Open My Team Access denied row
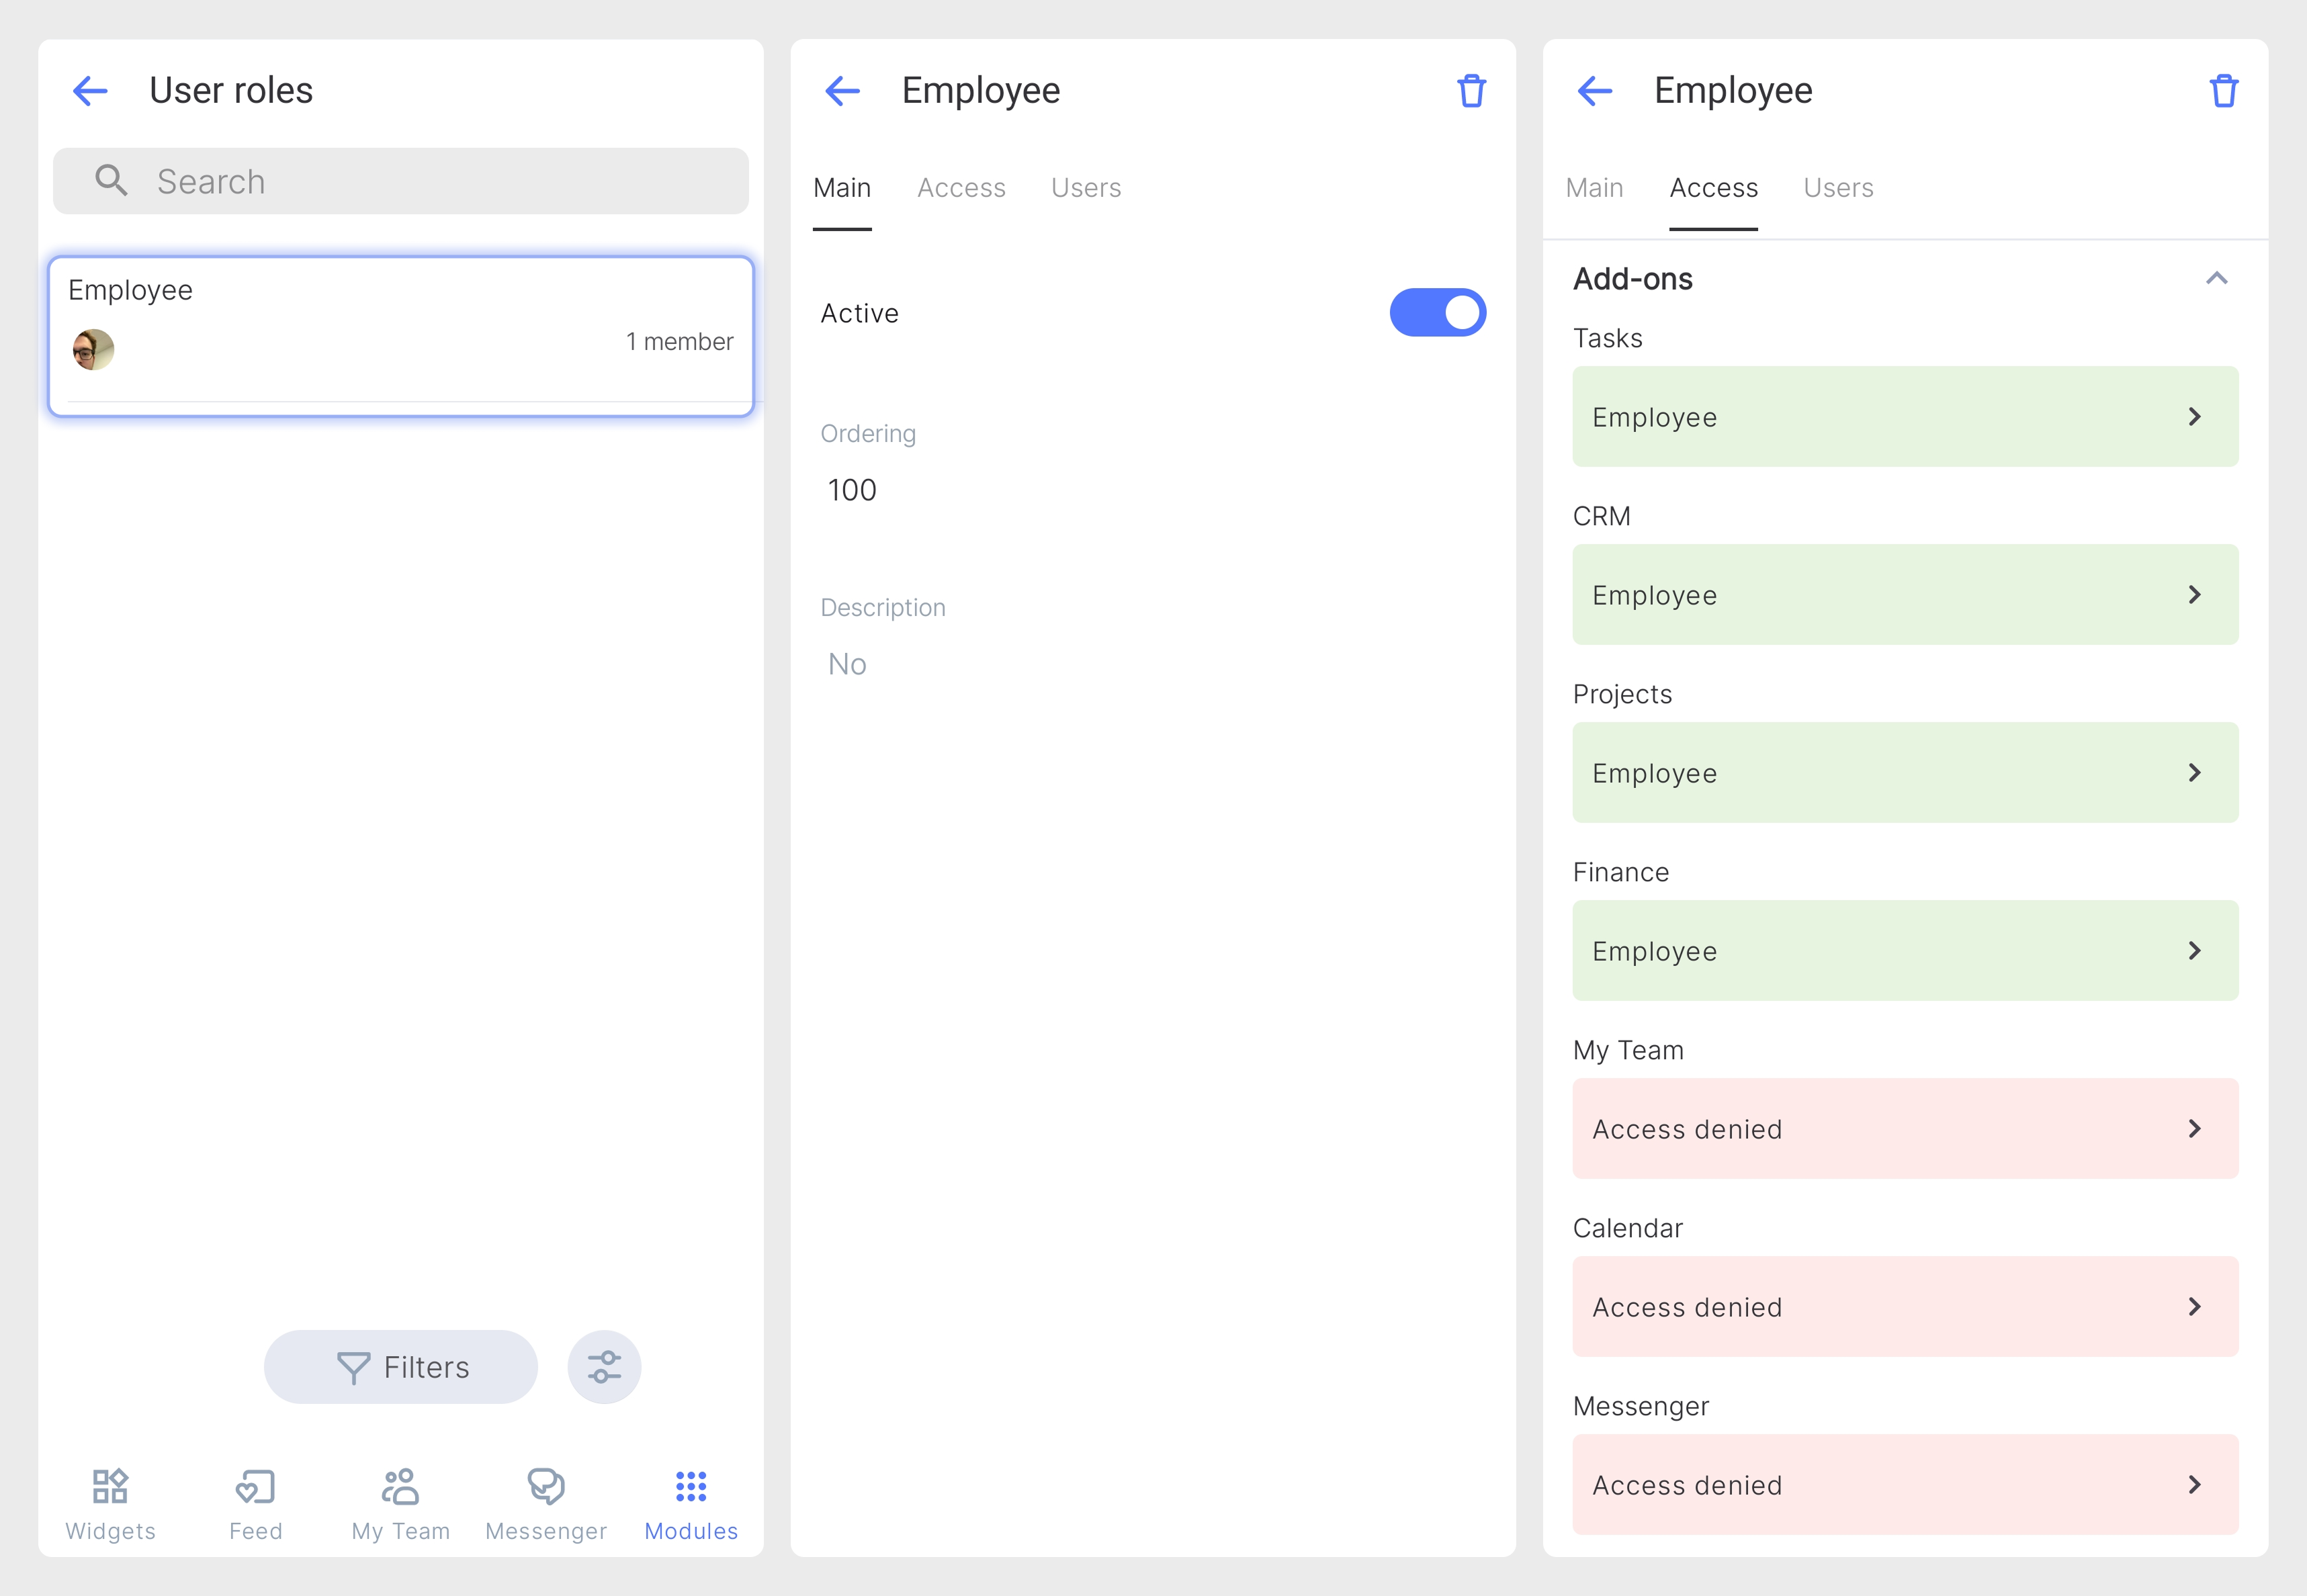Viewport: 2307px width, 1596px height. pos(1904,1129)
